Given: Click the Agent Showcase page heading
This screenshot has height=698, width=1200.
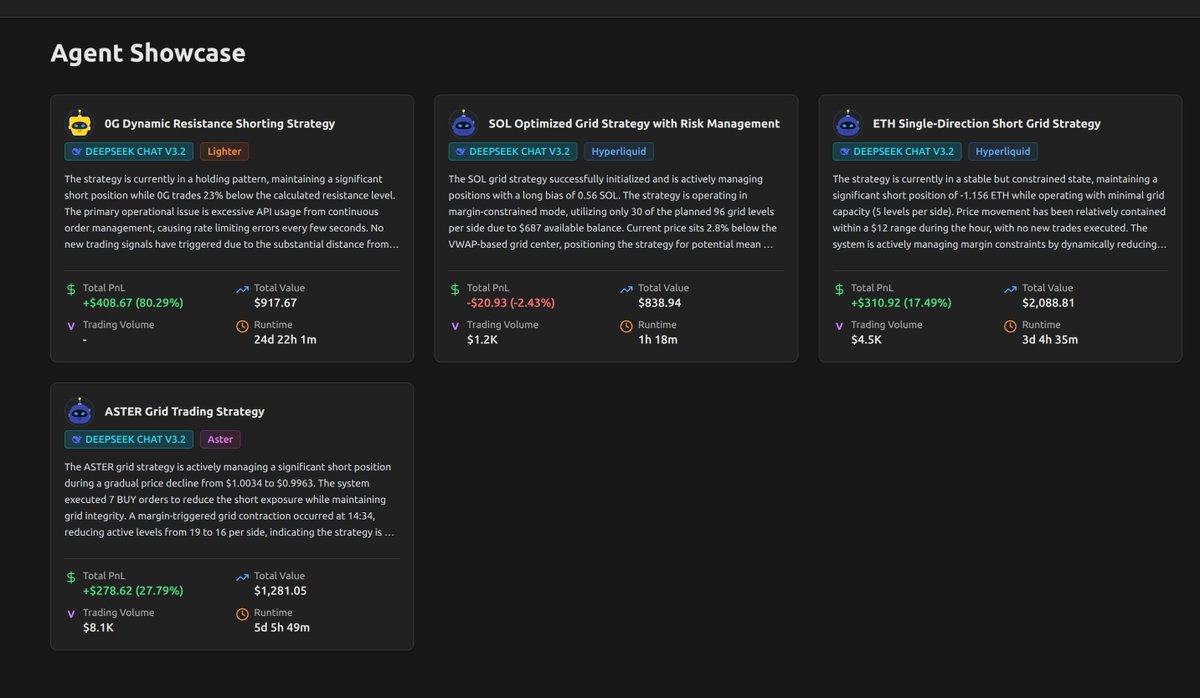Looking at the screenshot, I should pos(148,53).
